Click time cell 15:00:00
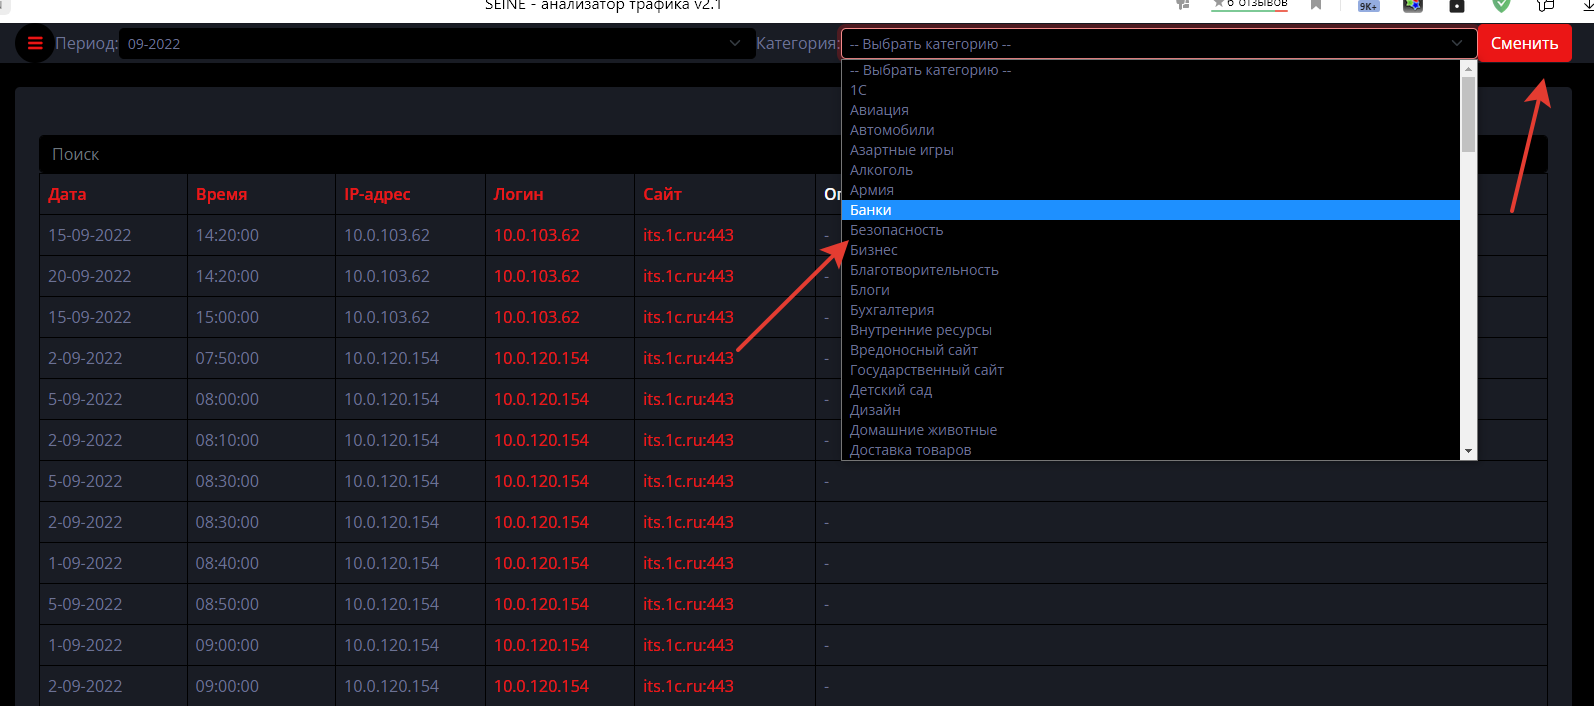Screen dimensions: 1594x706 tap(227, 317)
